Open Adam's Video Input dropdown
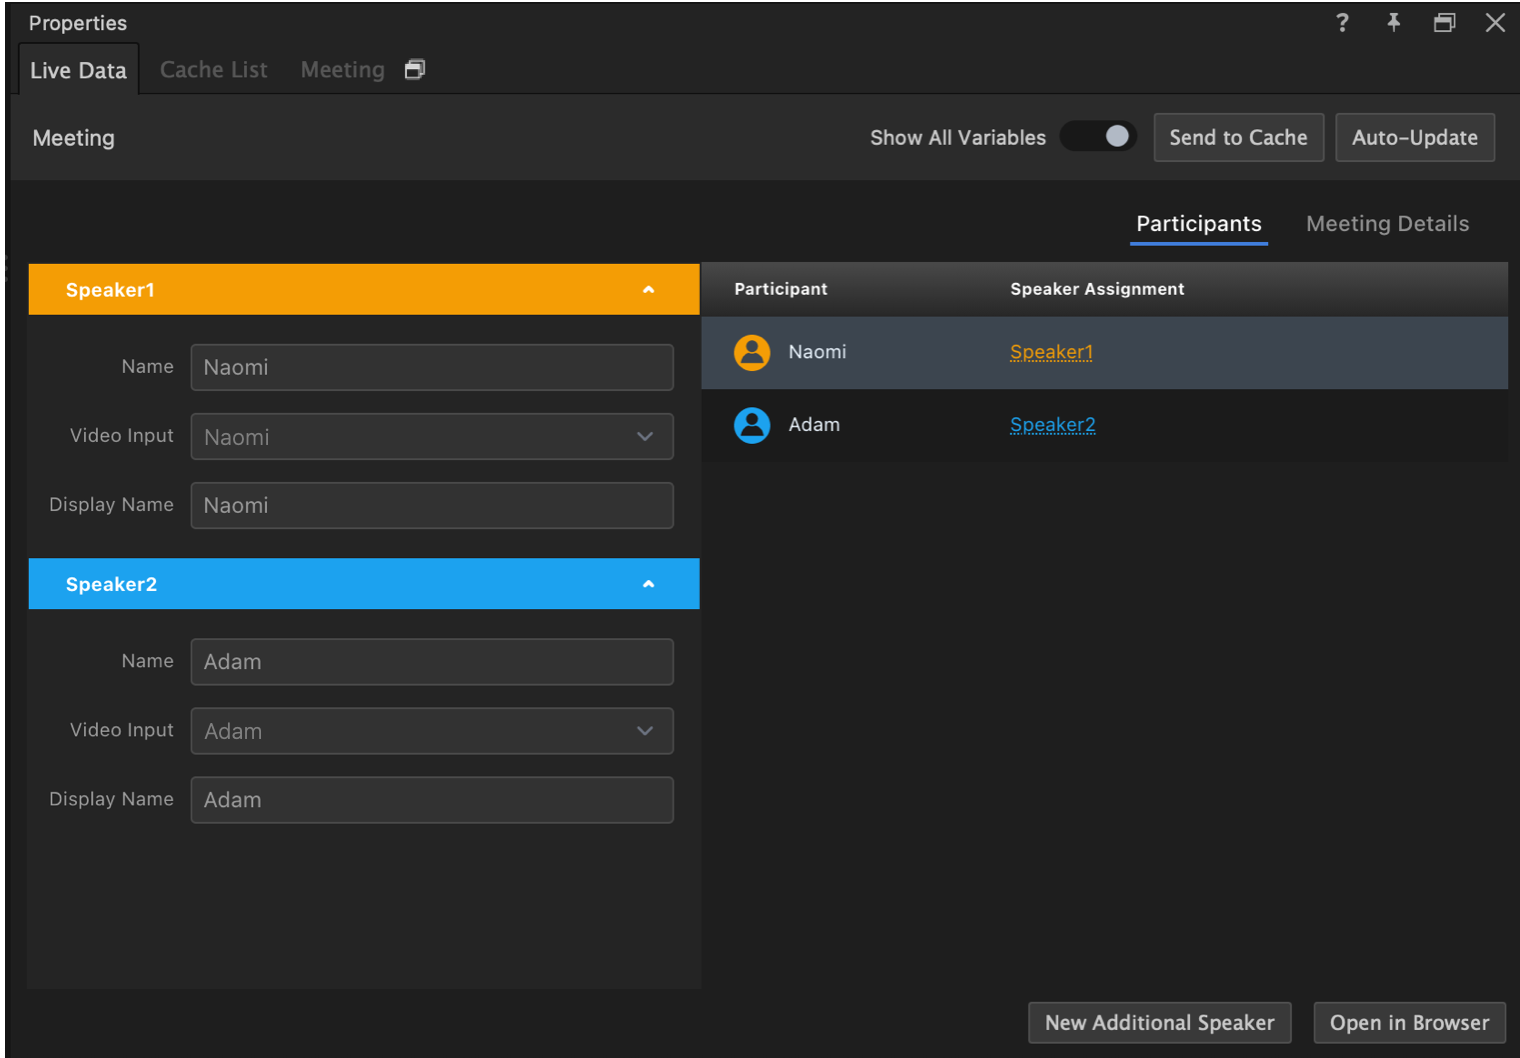The width and height of the screenshot is (1520, 1058). click(x=645, y=731)
